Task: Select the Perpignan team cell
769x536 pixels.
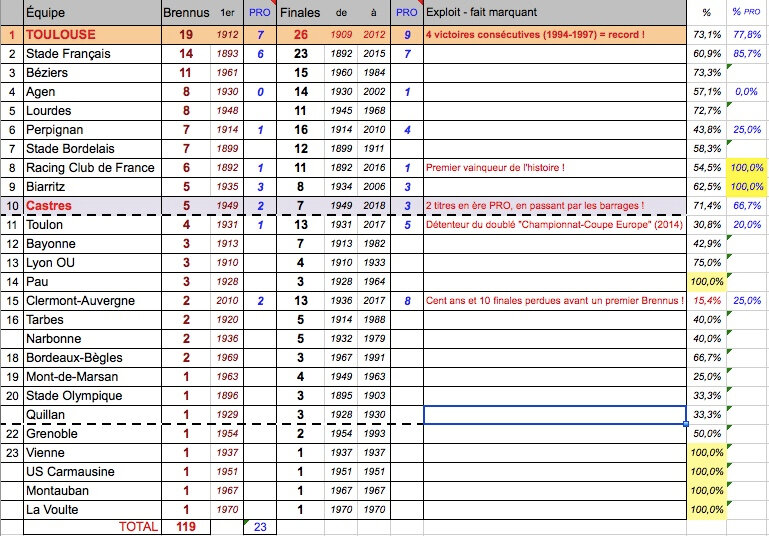Action: pos(92,130)
